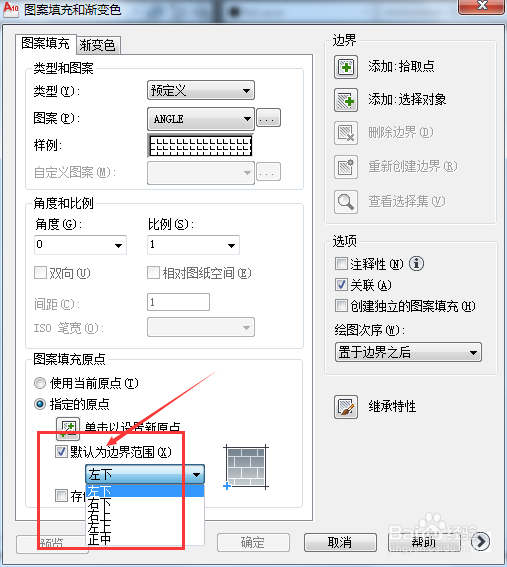Image resolution: width=507 pixels, height=567 pixels.
Task: Expand dialog with the round arrow button
Action: 481,541
